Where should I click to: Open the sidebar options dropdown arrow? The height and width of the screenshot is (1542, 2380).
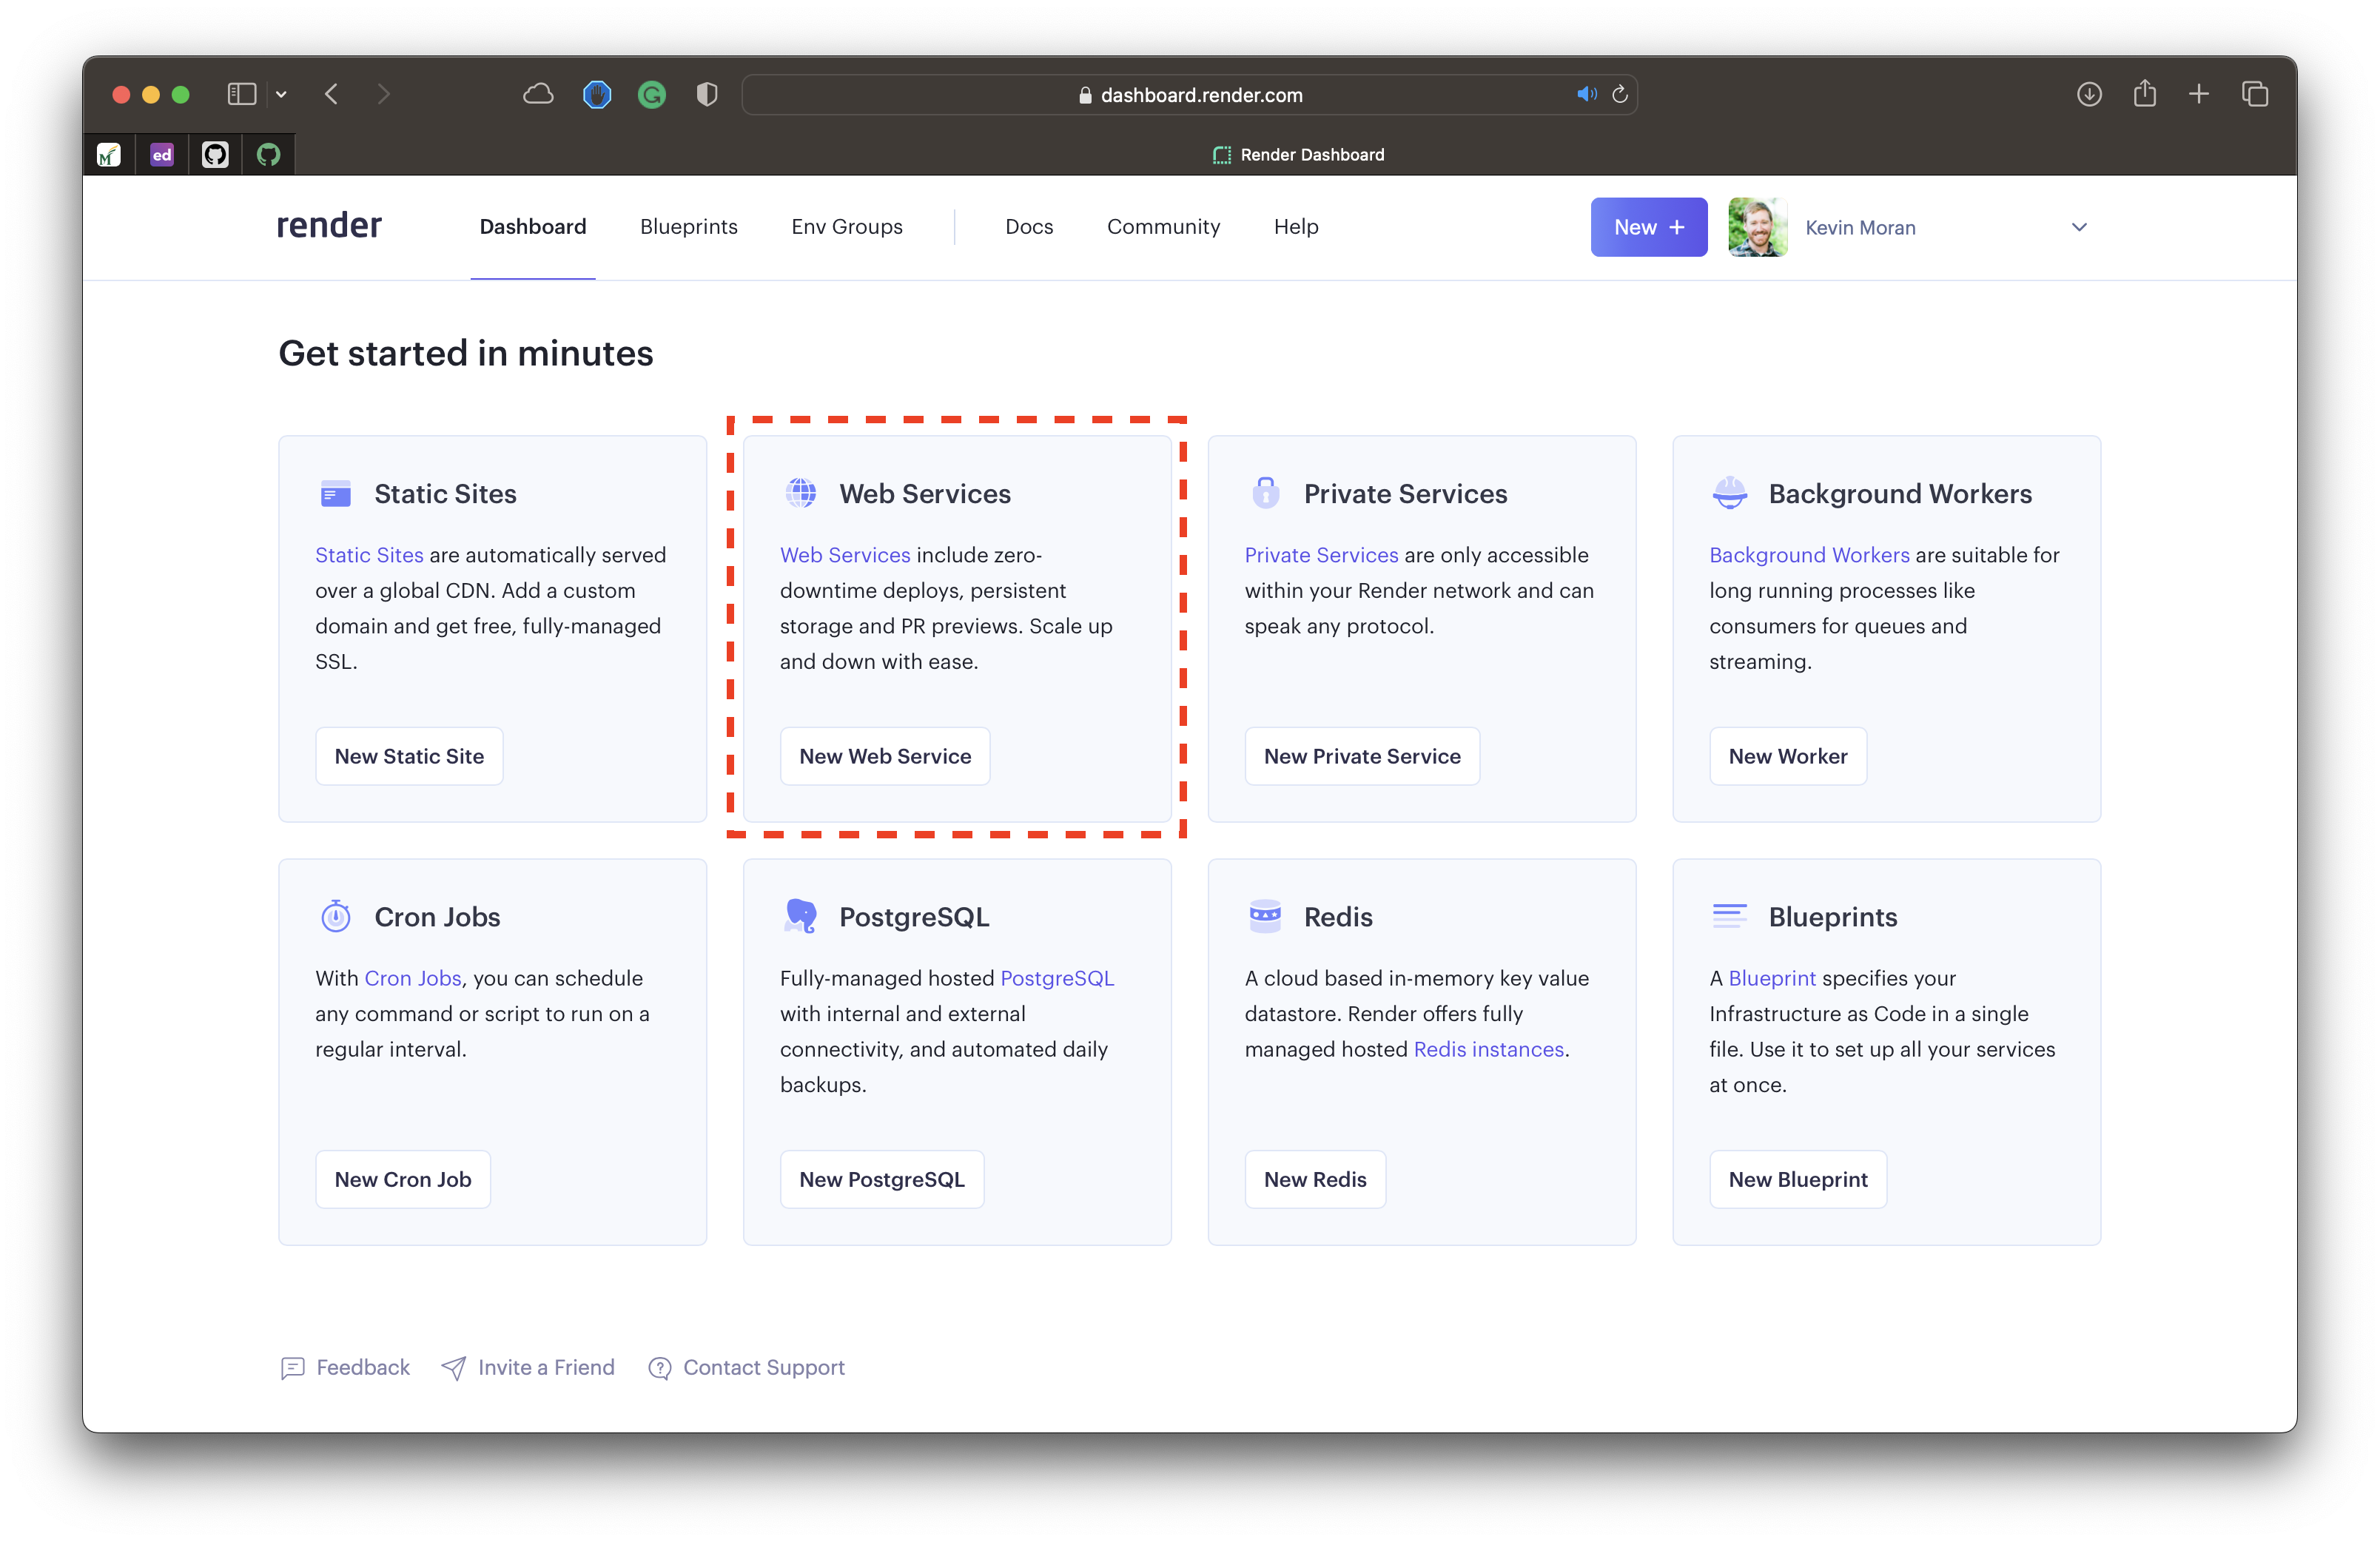pos(281,95)
